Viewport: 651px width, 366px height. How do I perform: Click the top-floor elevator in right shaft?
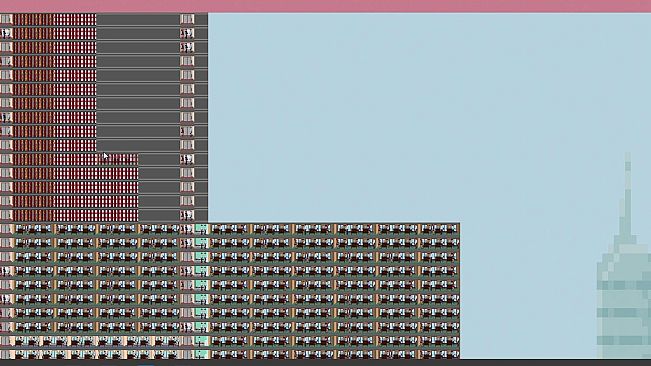coord(187,19)
